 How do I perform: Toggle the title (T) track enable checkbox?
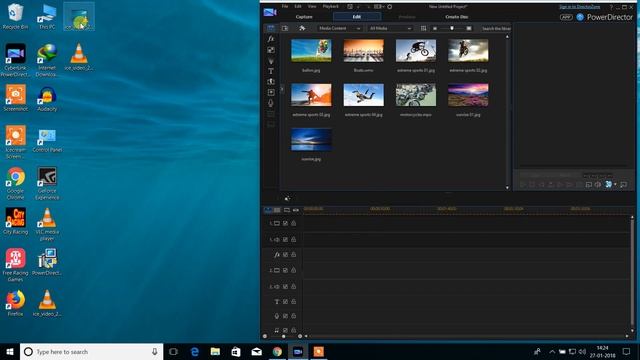tap(285, 302)
